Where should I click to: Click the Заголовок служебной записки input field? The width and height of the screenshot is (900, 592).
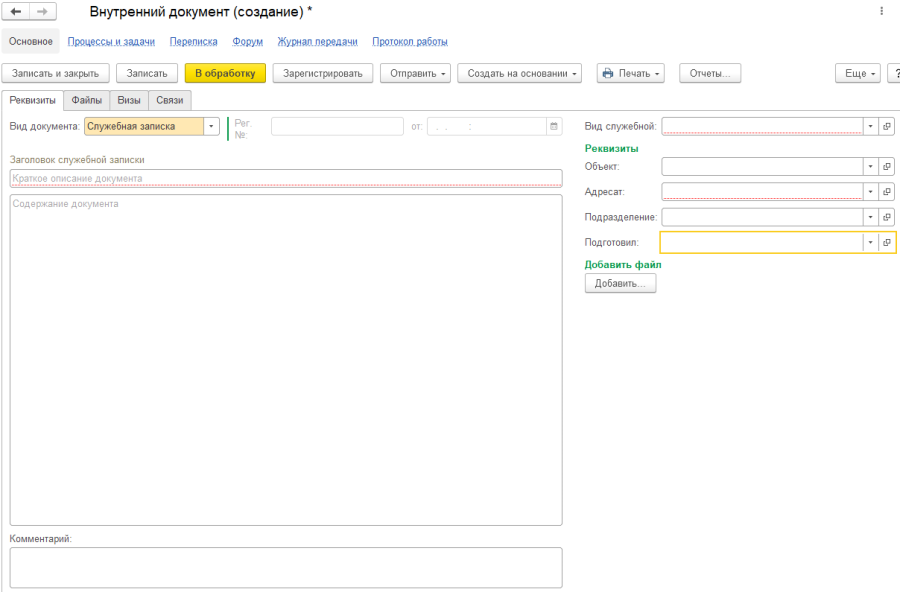click(x=285, y=178)
